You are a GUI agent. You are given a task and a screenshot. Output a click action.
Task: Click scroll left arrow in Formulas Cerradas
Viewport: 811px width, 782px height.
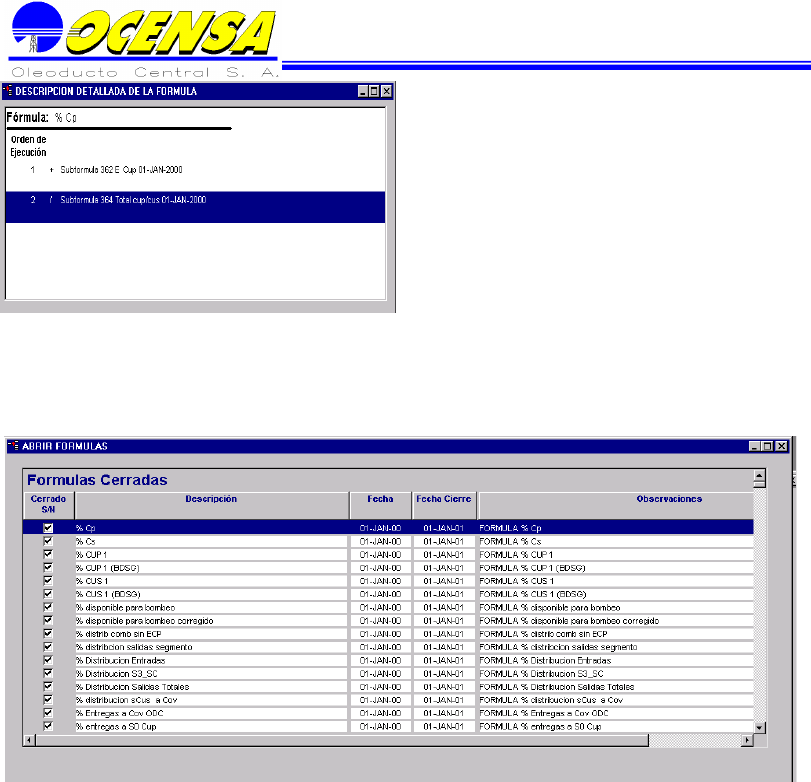pos(29,740)
